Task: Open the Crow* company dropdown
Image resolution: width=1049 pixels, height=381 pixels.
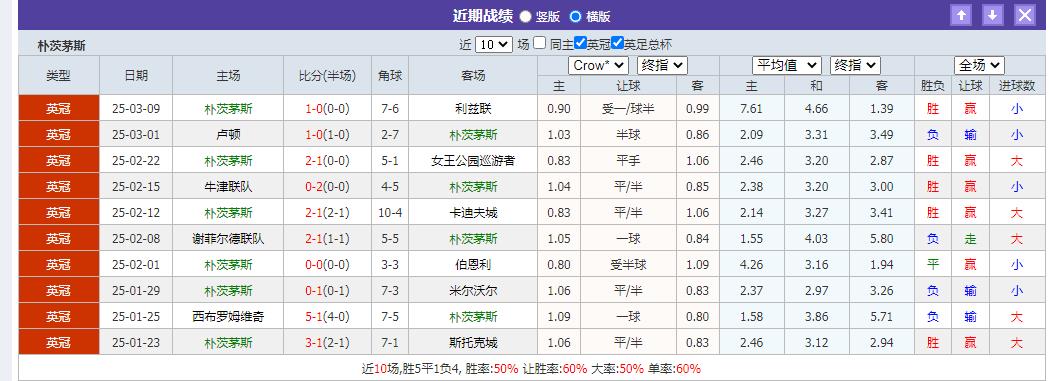Action: click(598, 66)
